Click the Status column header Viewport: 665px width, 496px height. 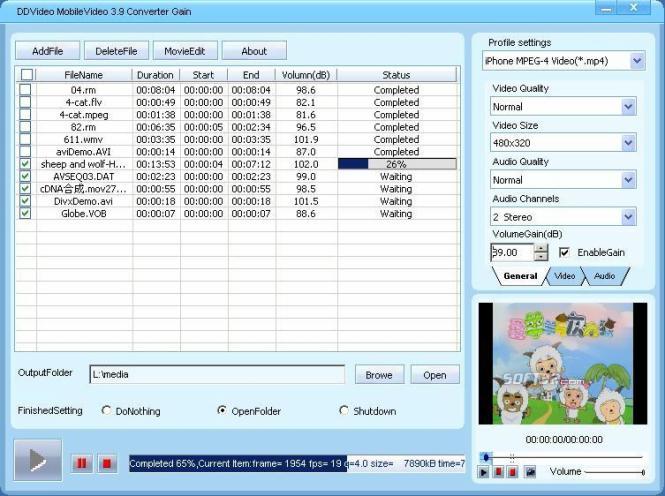[396, 75]
